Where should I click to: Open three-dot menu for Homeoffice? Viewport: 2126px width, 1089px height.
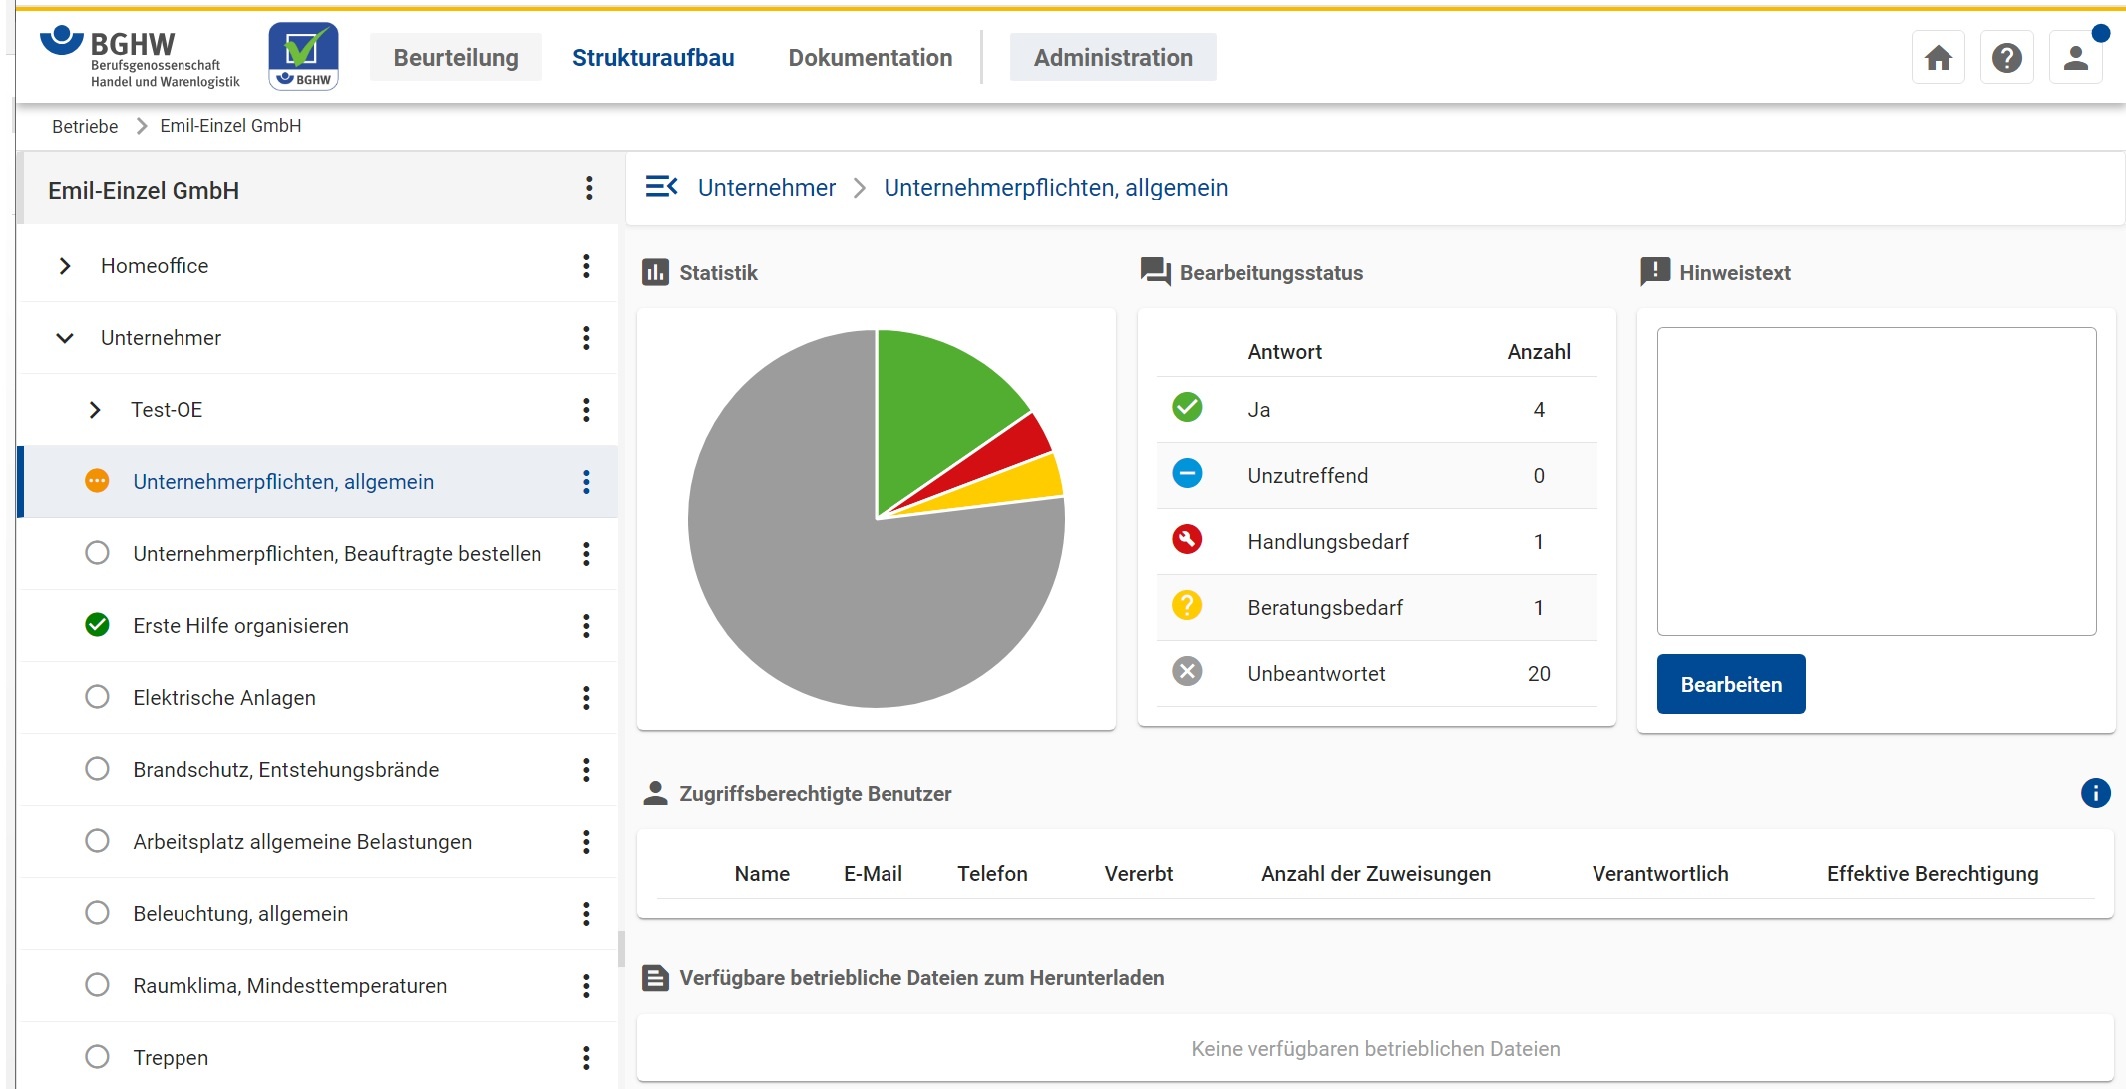pos(586,266)
